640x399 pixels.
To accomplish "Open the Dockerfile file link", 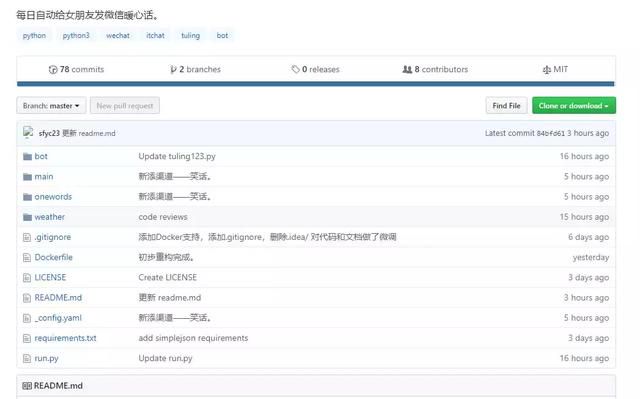I will (53, 257).
